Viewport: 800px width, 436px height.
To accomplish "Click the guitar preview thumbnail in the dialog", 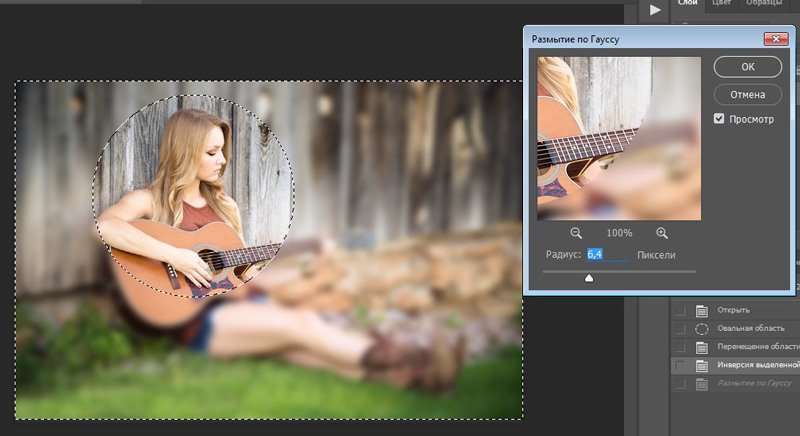I will tap(619, 138).
